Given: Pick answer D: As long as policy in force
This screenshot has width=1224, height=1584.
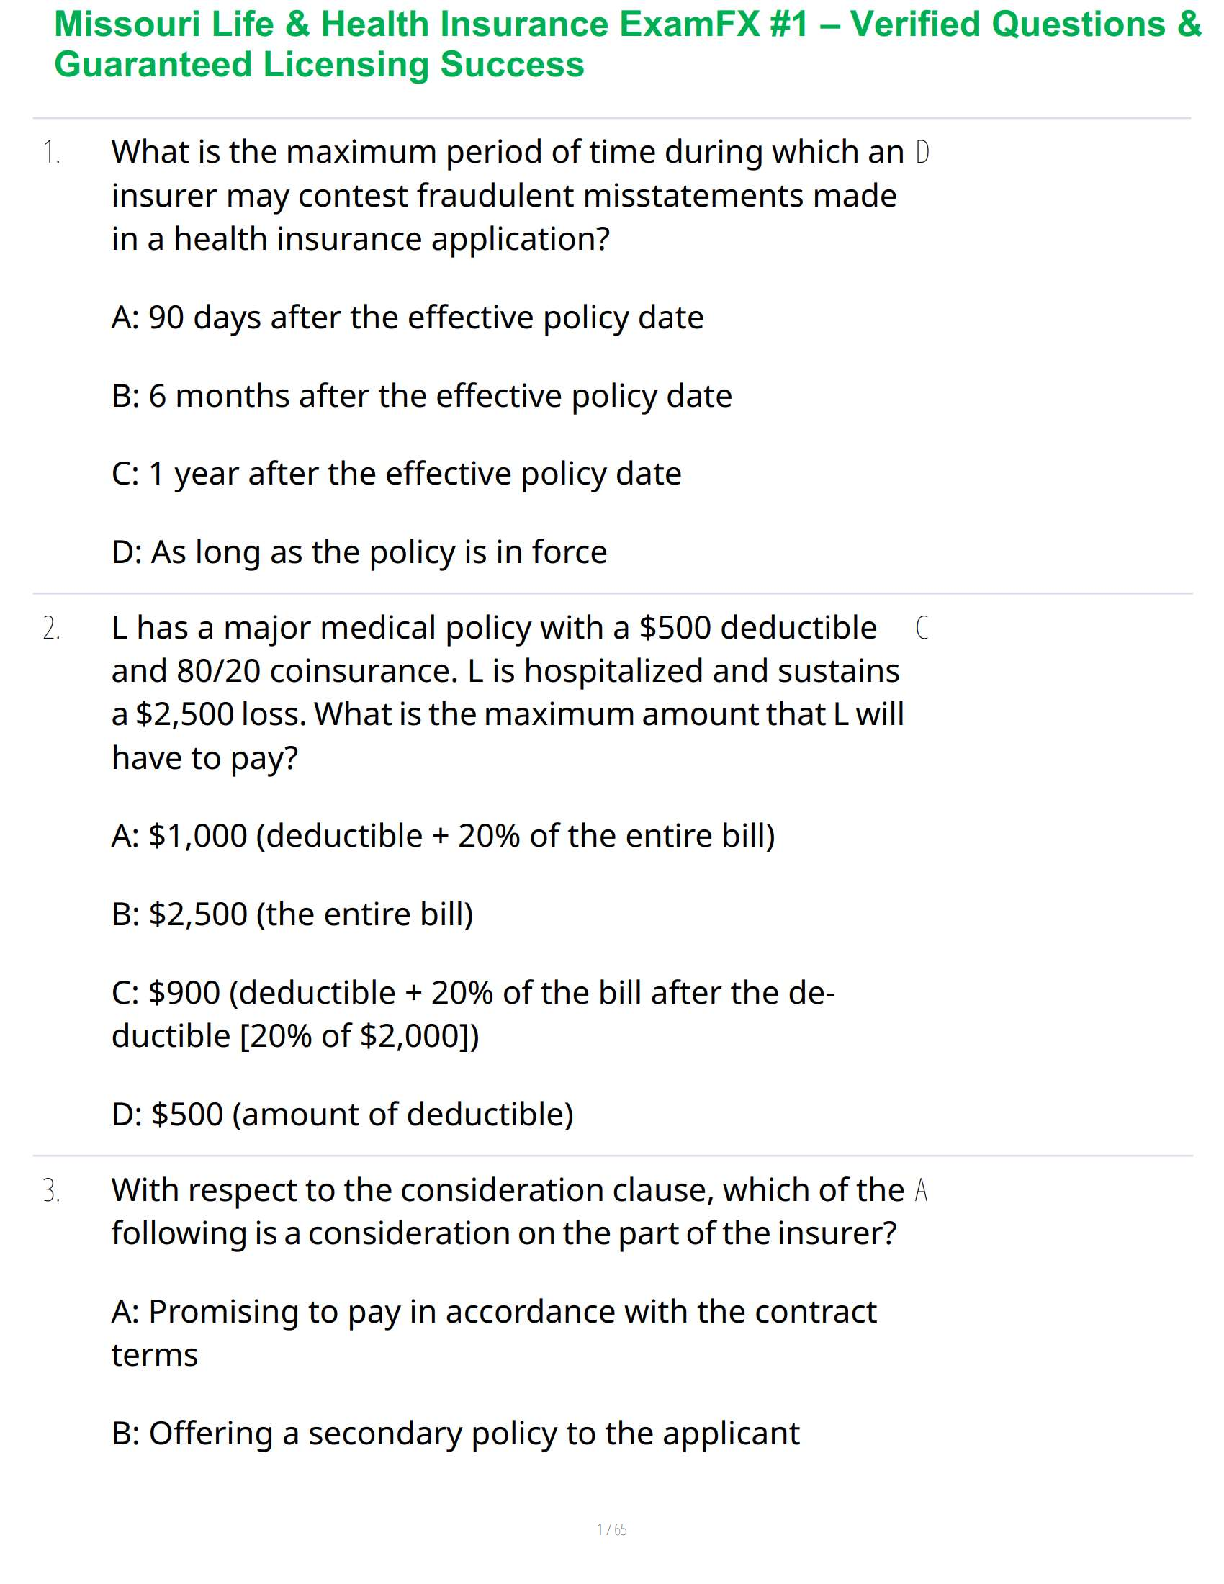Looking at the screenshot, I should coord(359,552).
